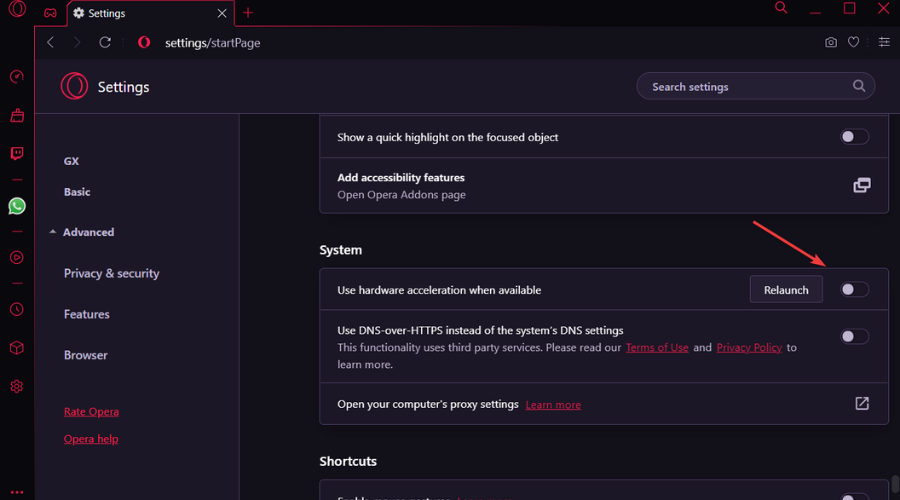Select Basic in settings sidebar
This screenshot has height=500, width=900.
point(77,192)
